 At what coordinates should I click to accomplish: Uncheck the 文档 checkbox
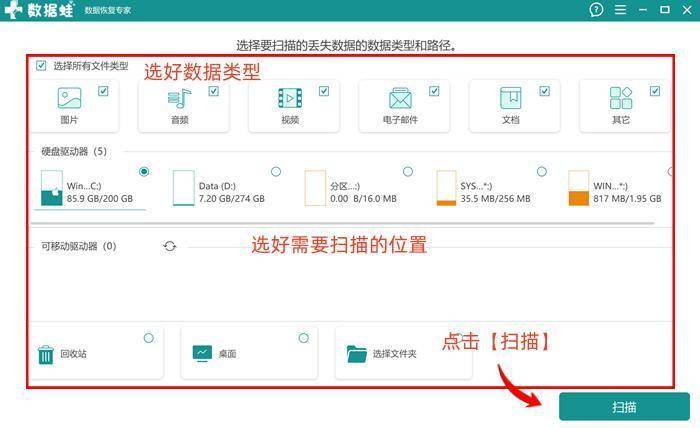(545, 91)
